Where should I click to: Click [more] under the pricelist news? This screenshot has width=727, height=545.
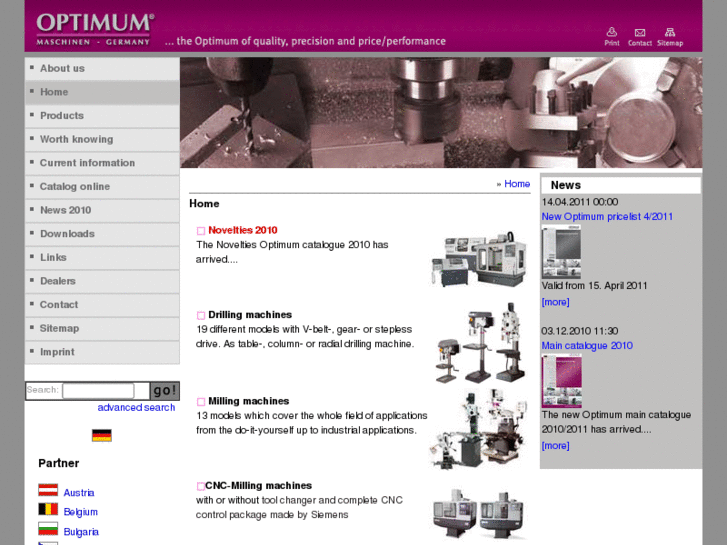(555, 302)
